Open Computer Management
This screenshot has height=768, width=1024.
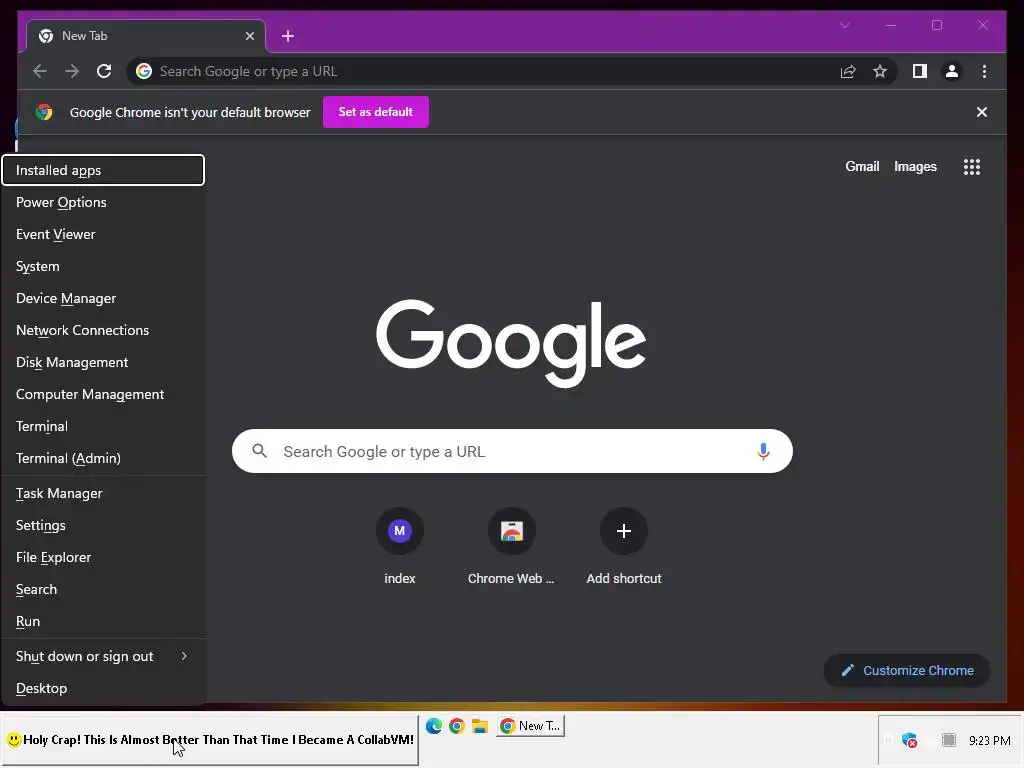tap(103, 394)
